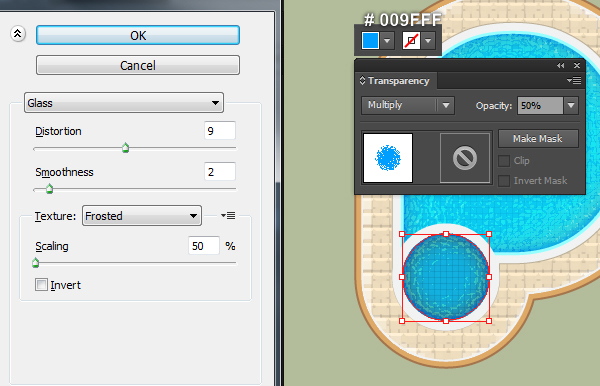Click the Distortion value input field
Viewport: 600px width, 386px height.
[x=220, y=131]
